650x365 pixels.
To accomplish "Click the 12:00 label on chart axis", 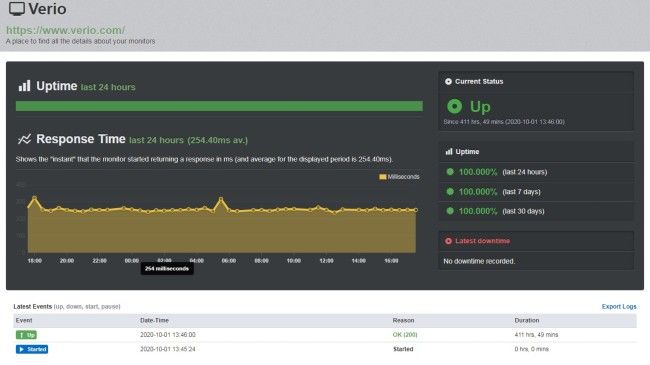I will [x=326, y=261].
